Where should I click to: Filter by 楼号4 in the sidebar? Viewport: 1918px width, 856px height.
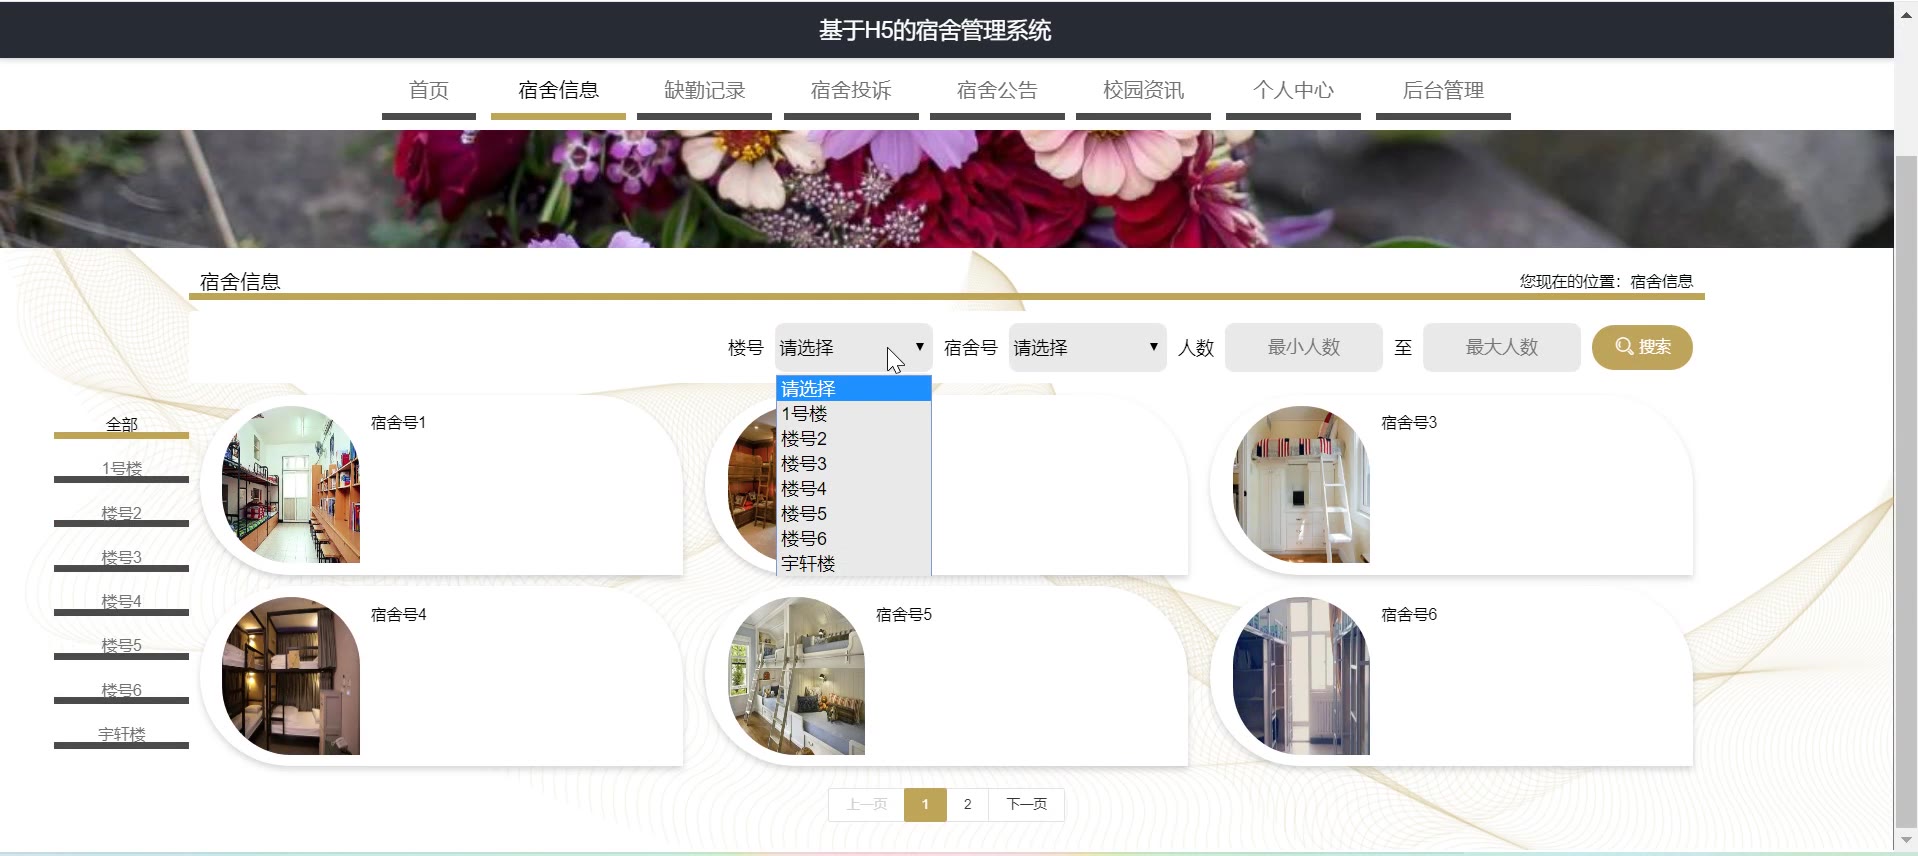point(121,602)
